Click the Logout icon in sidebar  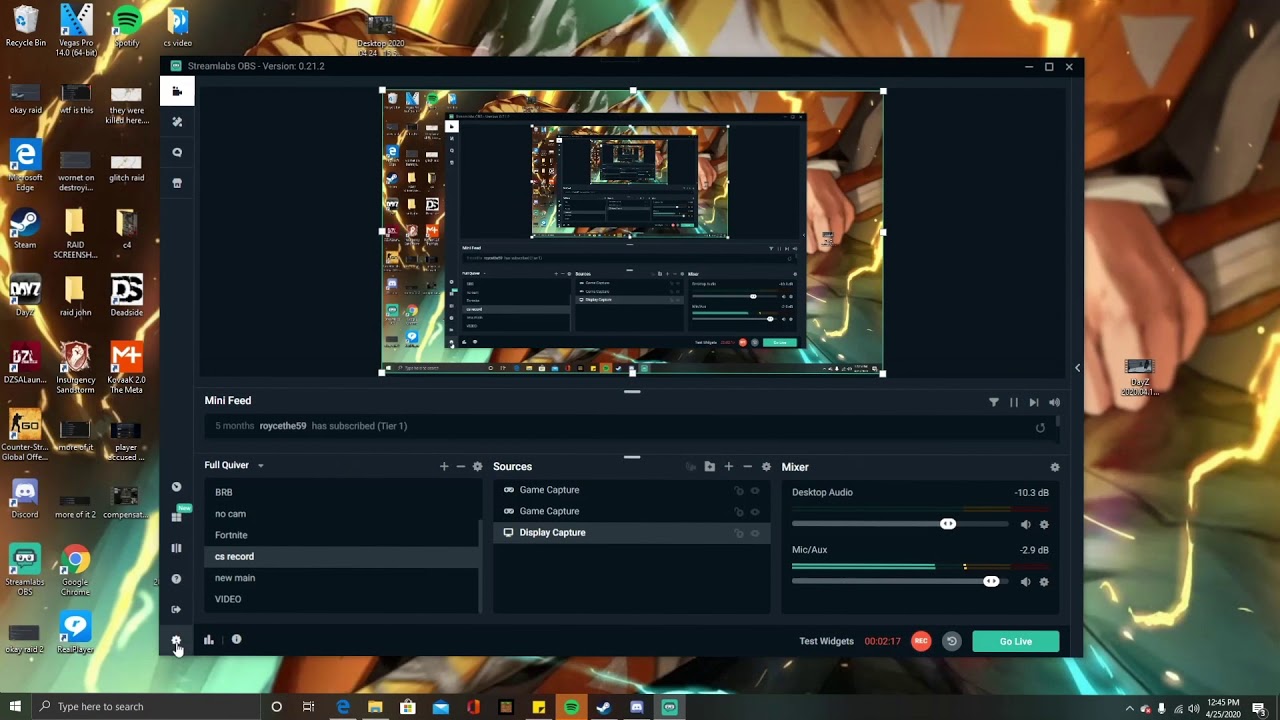(x=177, y=609)
